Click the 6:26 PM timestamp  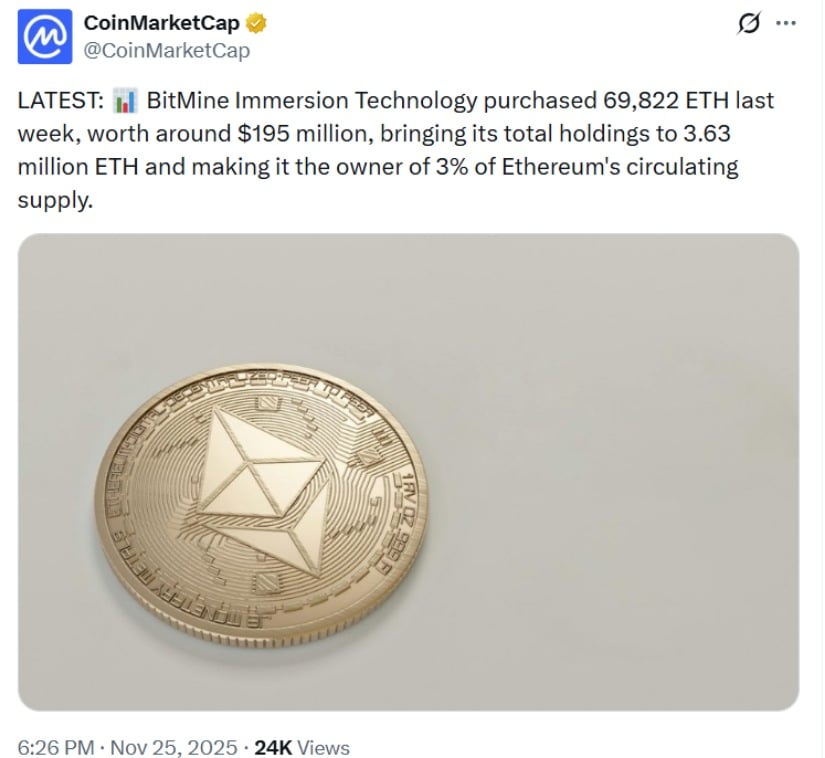pos(55,747)
